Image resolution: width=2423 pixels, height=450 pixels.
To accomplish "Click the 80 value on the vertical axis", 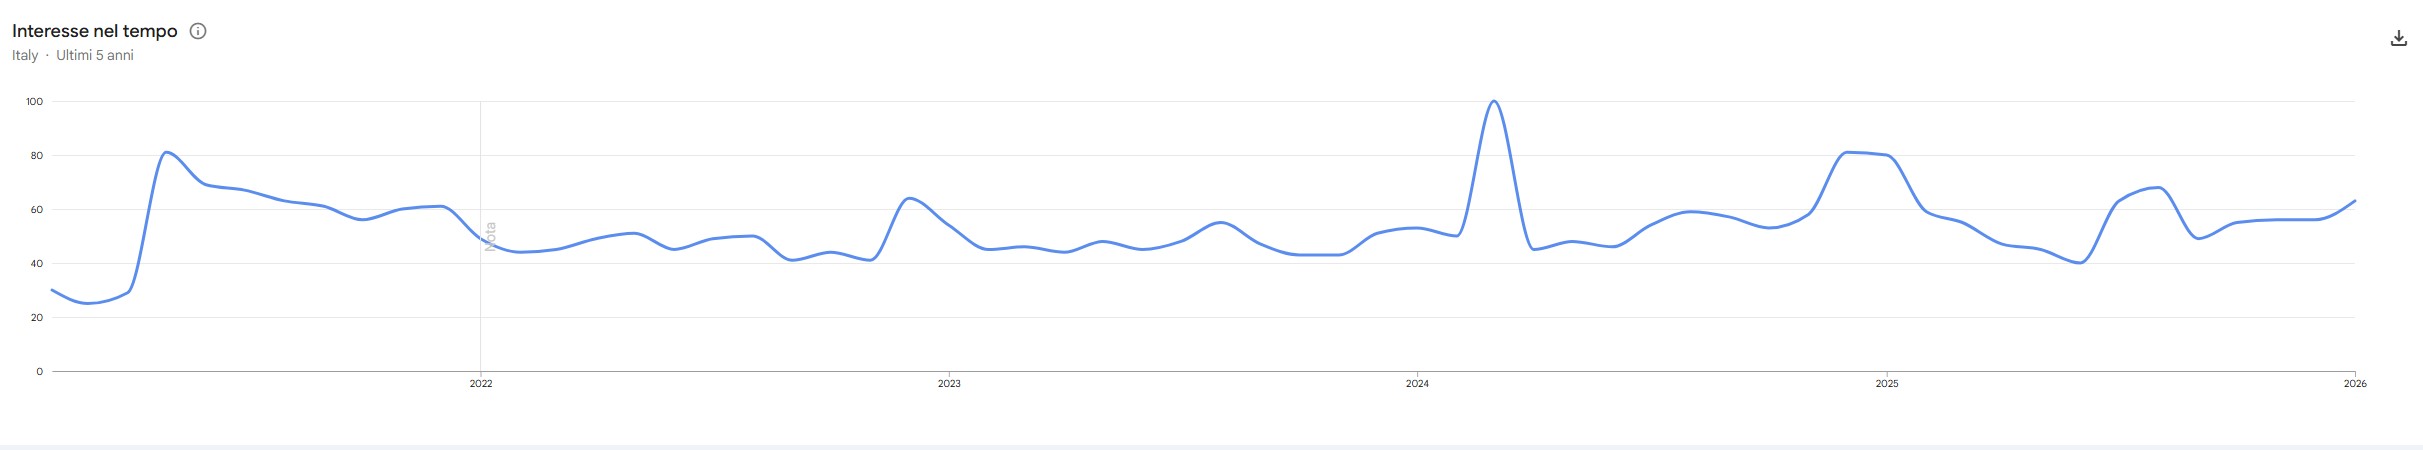I will 37,156.
